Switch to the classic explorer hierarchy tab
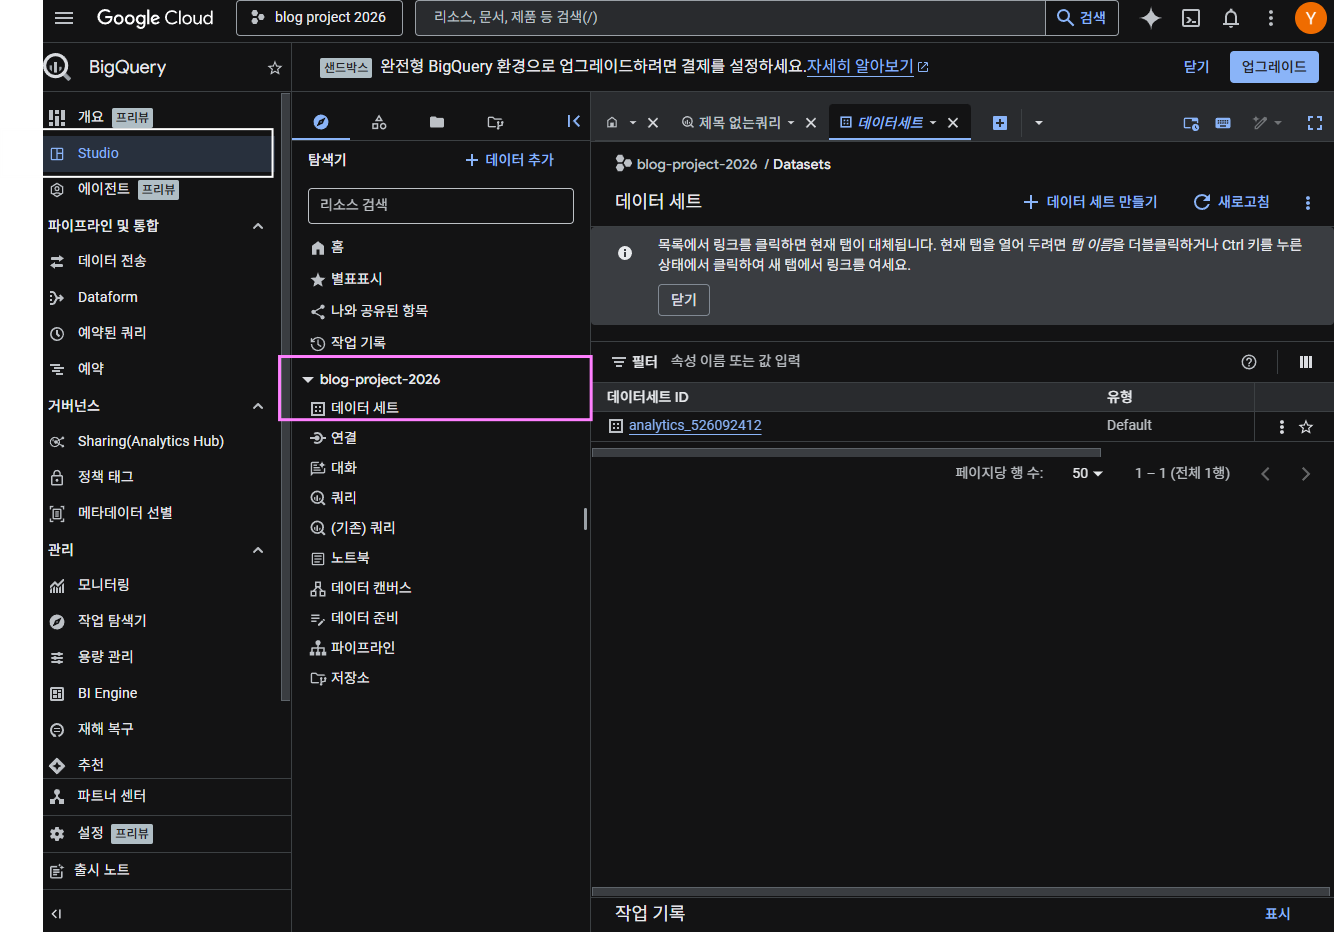 [x=379, y=122]
